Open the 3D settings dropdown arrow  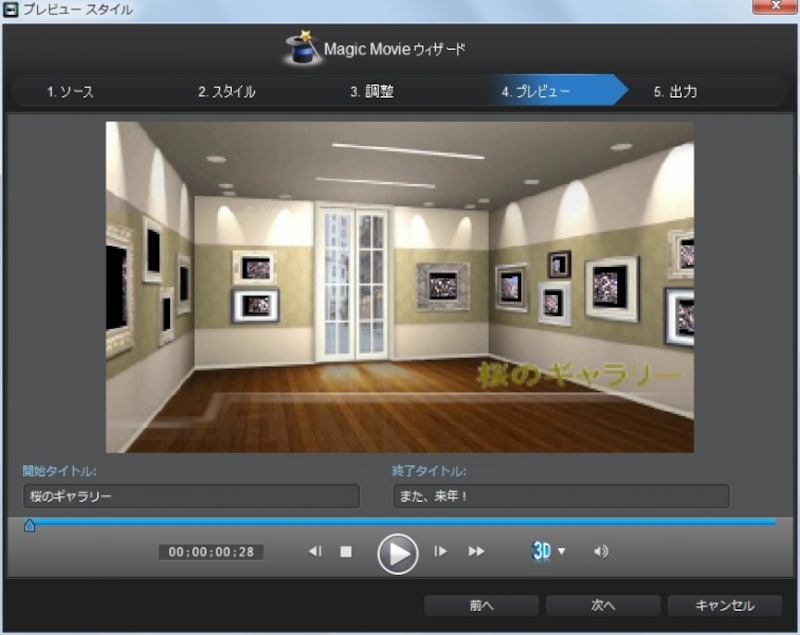[x=562, y=551]
